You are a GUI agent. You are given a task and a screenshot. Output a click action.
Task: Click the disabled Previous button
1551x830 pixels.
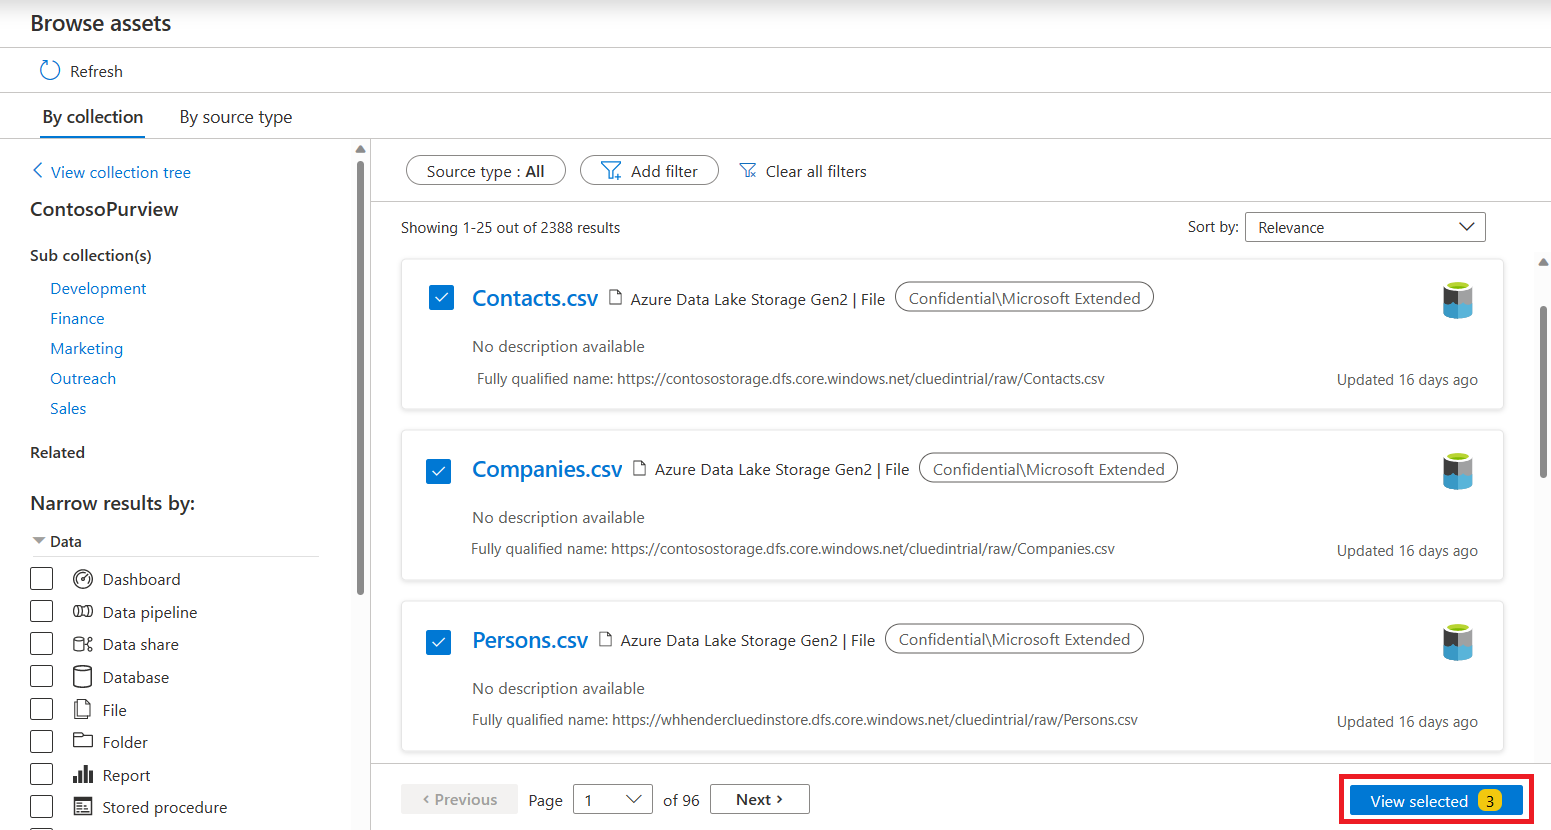[x=459, y=799]
